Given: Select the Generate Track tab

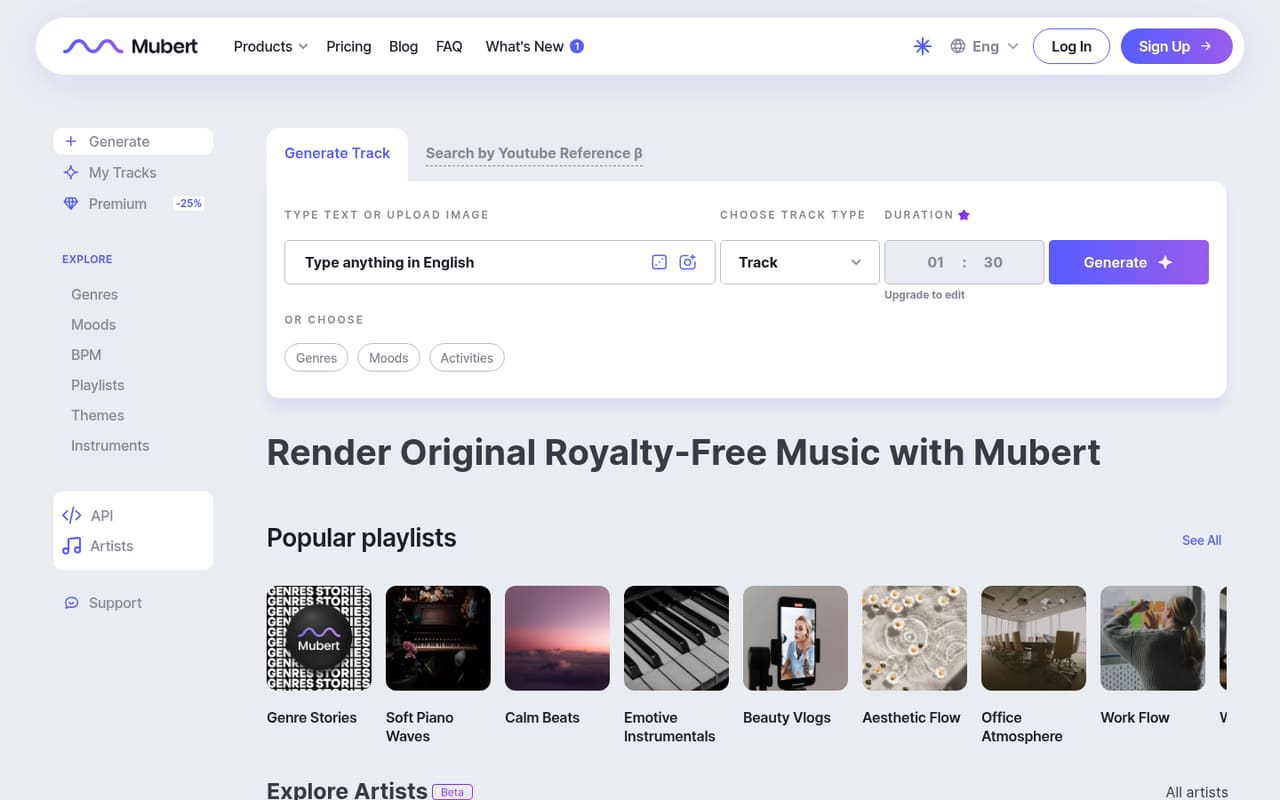Looking at the screenshot, I should pos(337,153).
